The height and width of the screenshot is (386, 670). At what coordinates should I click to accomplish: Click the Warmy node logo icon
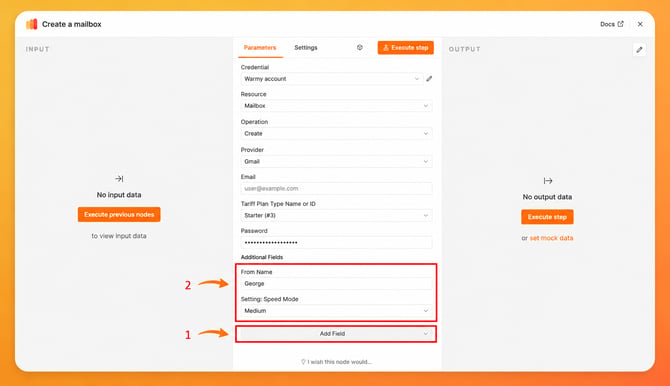(x=32, y=24)
